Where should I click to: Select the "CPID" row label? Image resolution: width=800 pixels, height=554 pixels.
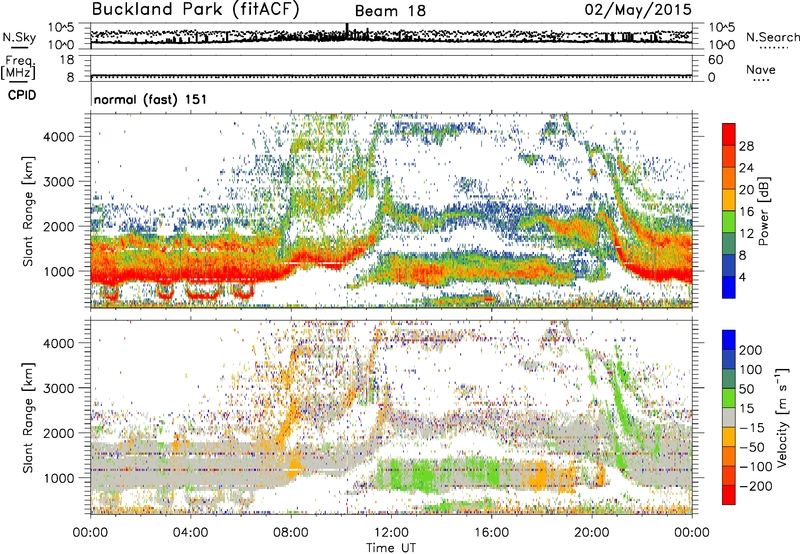(22, 95)
